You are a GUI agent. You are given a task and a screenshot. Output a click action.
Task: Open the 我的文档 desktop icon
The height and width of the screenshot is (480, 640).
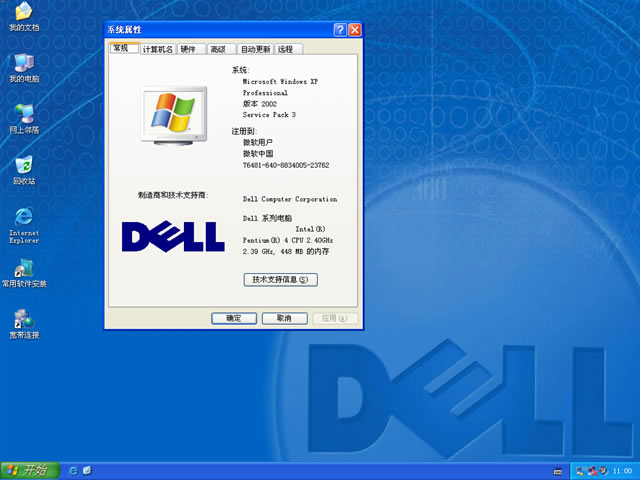[24, 16]
